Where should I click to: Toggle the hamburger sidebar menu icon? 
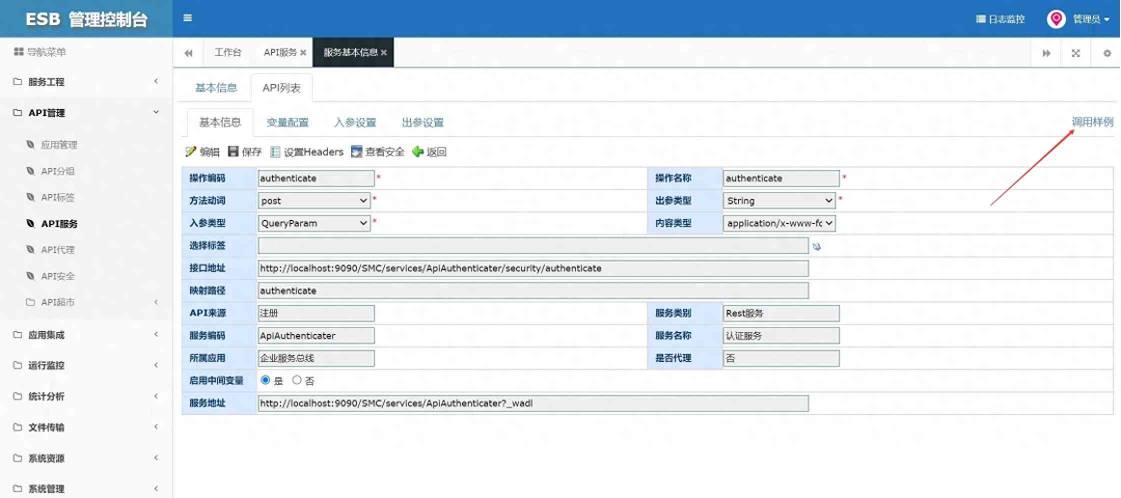point(187,19)
